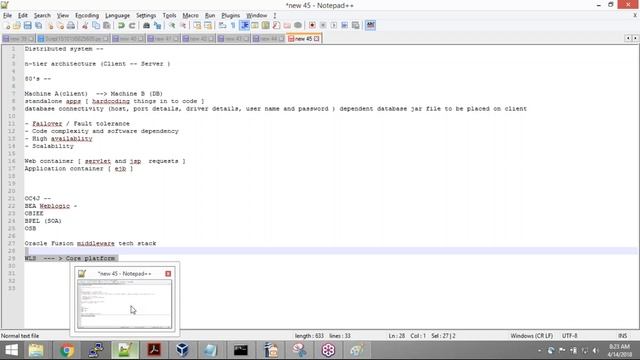
Task: Click the Windows (CR LF) status entry
Action: [x=531, y=336]
